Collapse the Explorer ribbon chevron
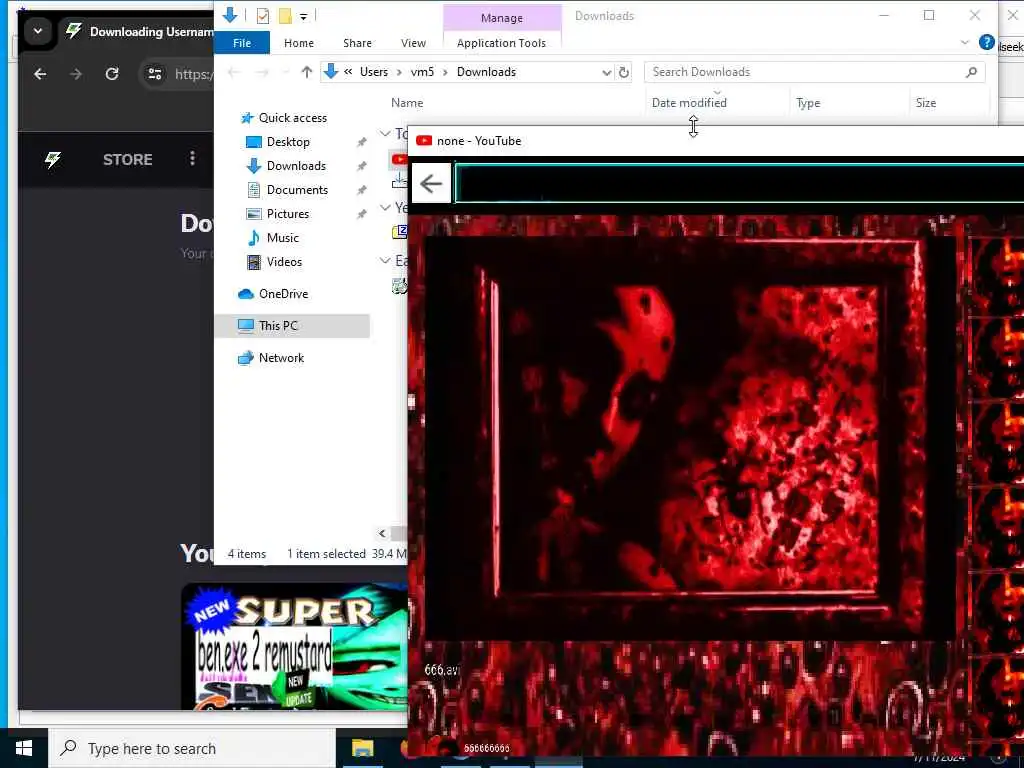This screenshot has height=768, width=1024. [965, 43]
